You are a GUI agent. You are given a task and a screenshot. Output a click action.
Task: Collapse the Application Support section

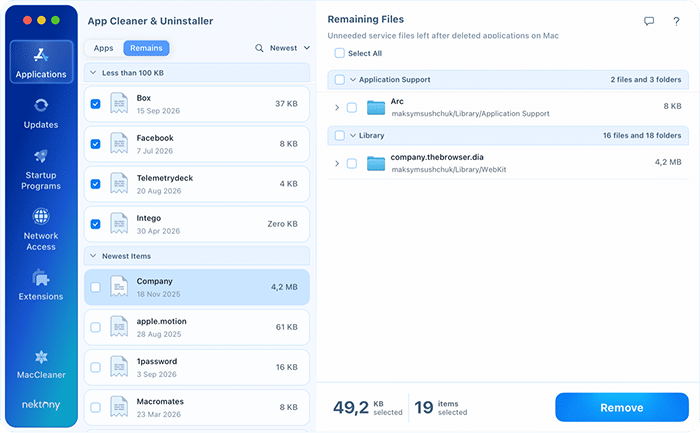pos(353,79)
